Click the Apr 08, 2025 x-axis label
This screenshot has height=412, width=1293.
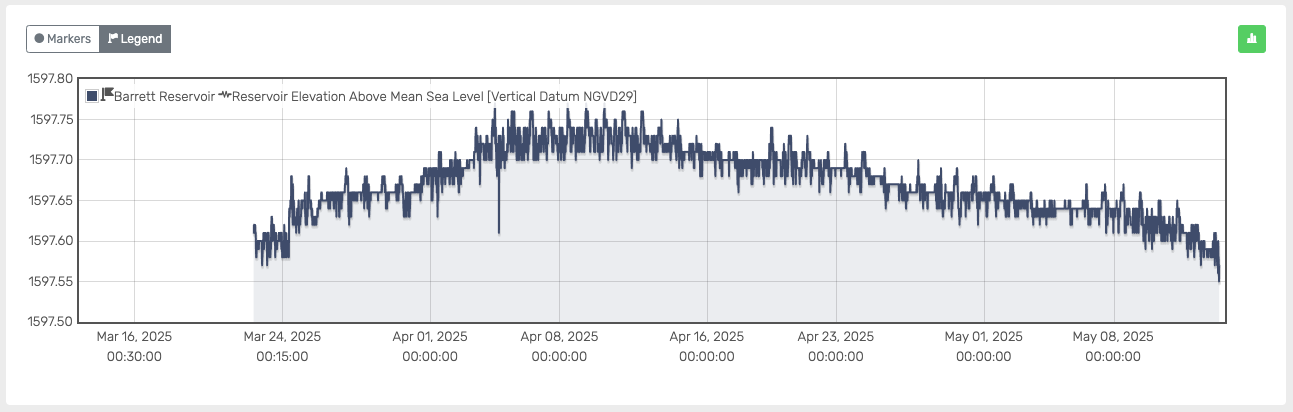[x=559, y=337]
